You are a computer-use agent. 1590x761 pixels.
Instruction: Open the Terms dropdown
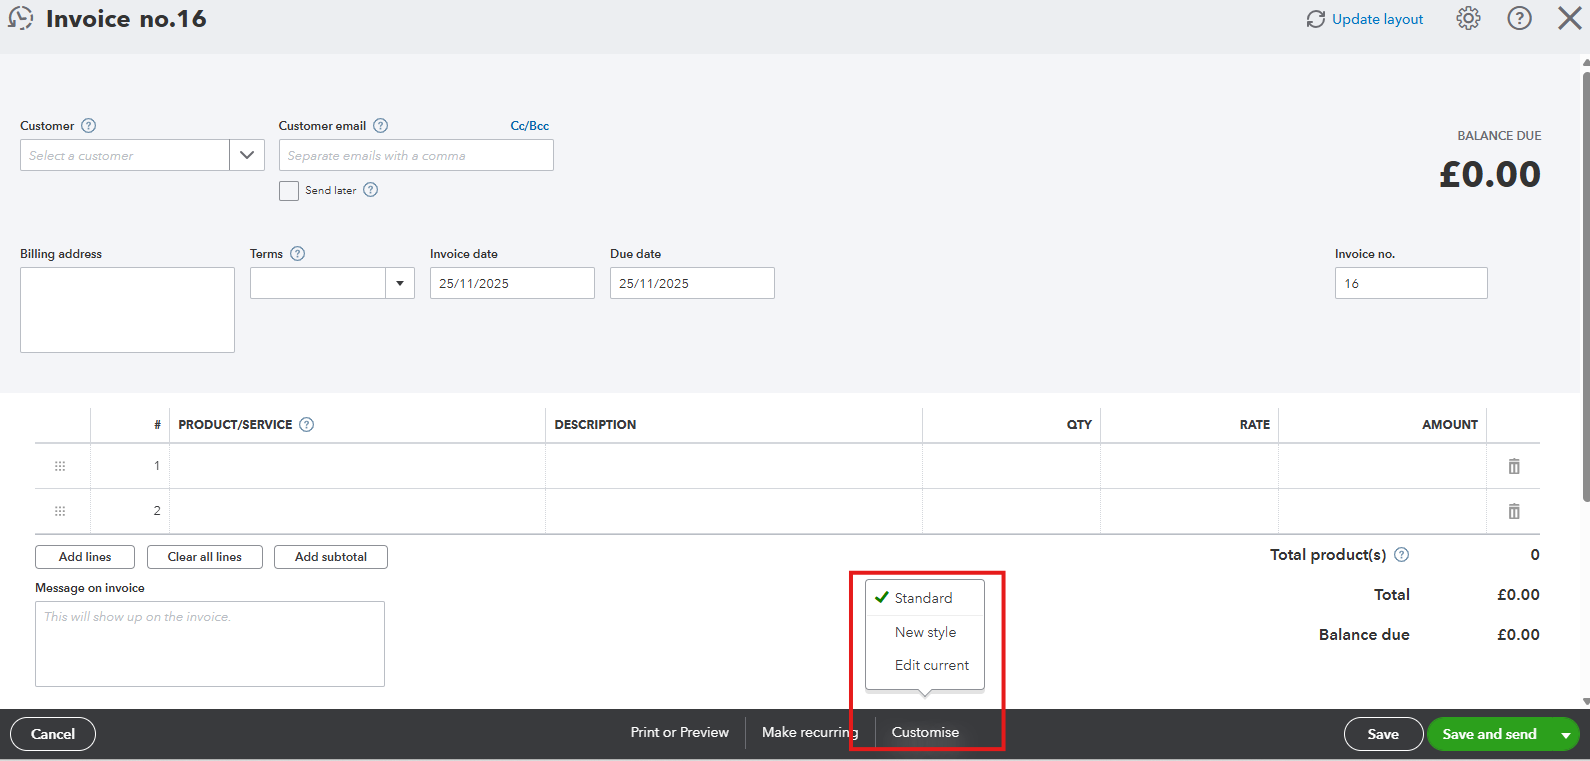click(x=399, y=284)
